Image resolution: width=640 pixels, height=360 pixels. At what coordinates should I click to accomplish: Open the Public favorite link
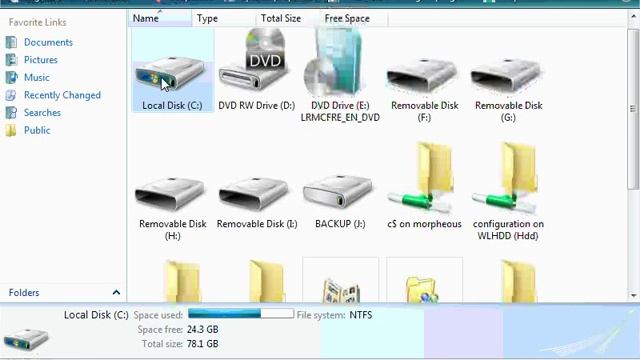[x=37, y=131]
